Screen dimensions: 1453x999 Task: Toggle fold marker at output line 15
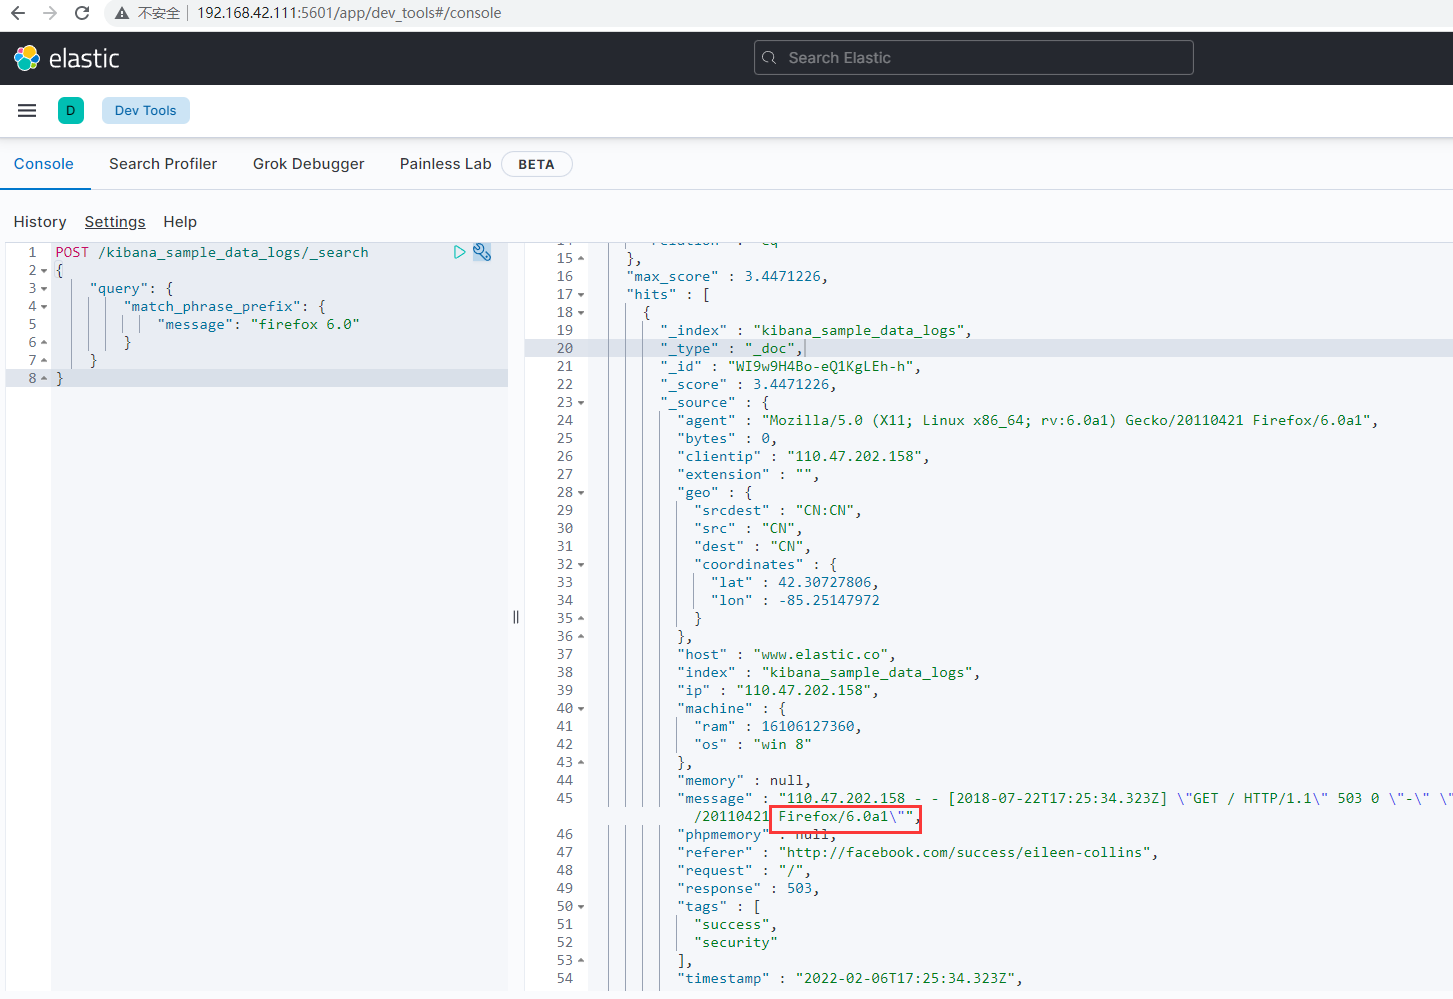[x=581, y=259]
